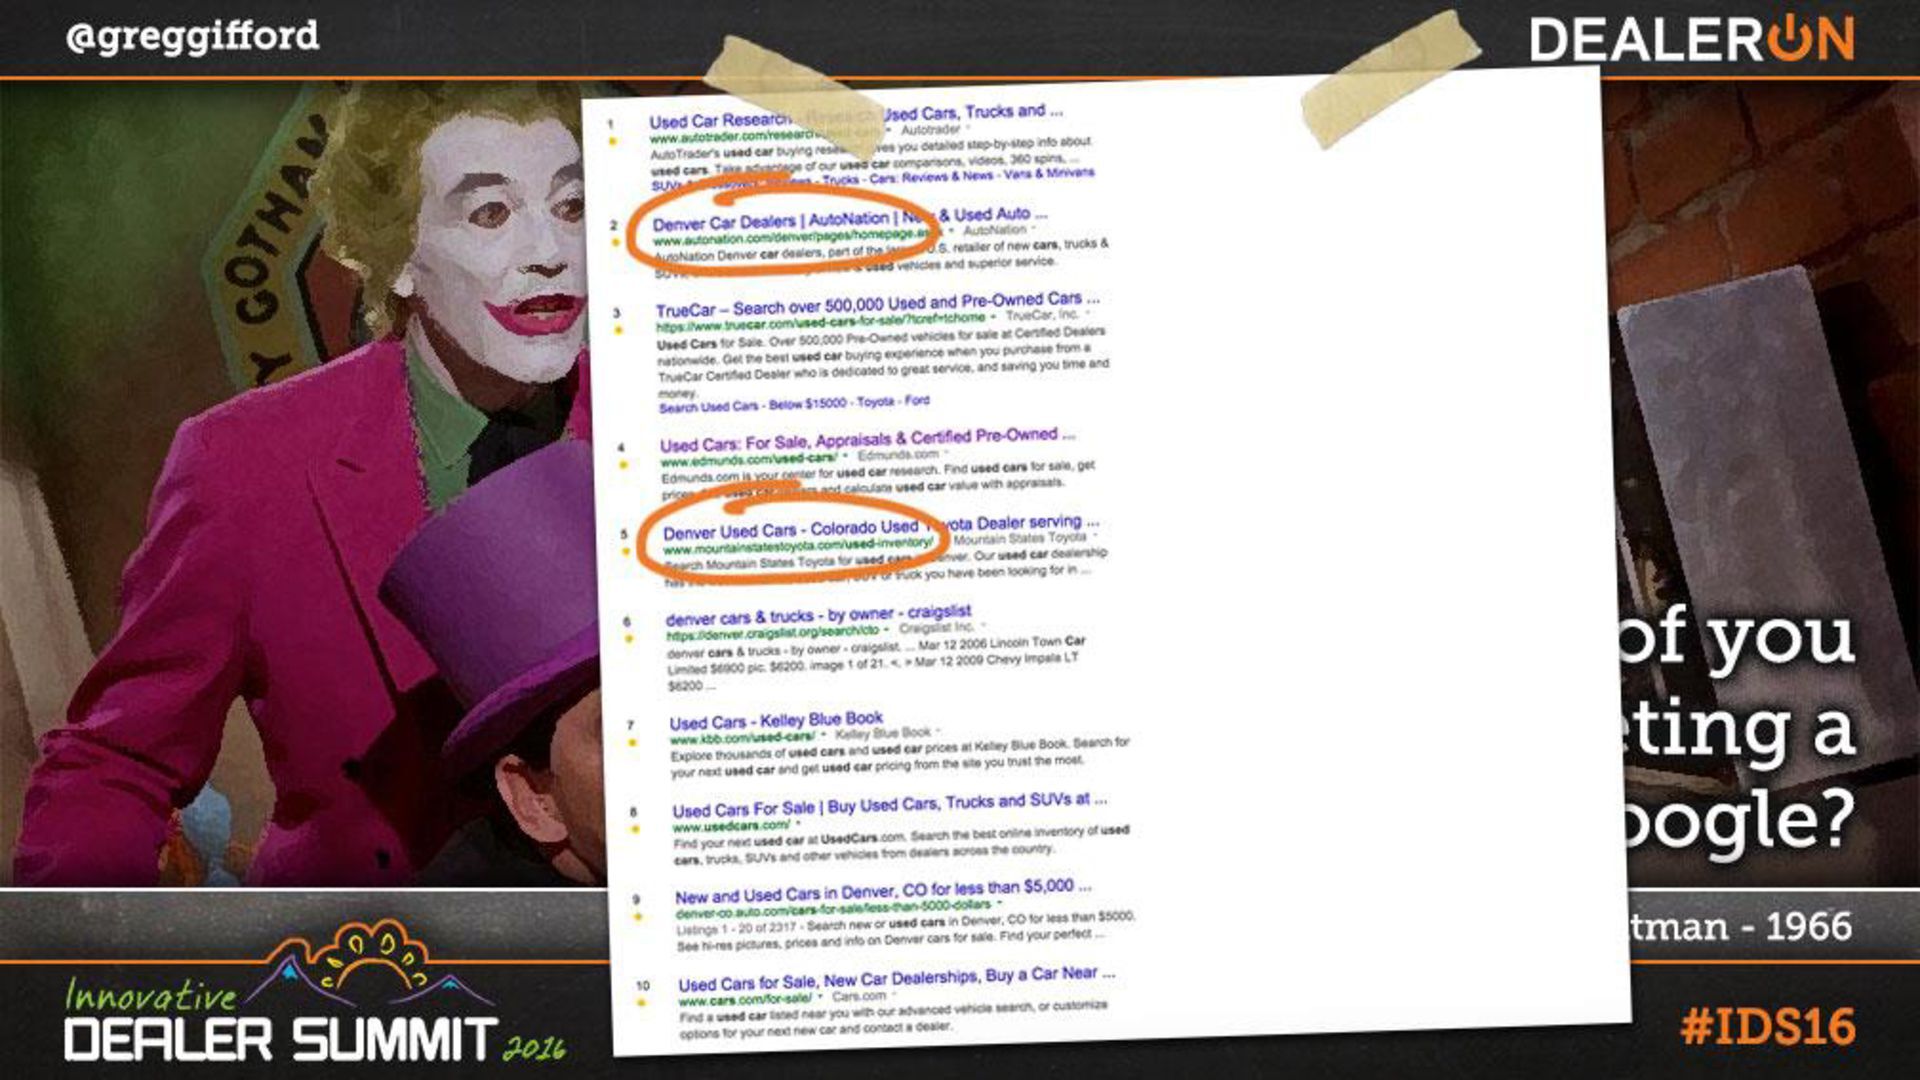Screen dimensions: 1920x1080
Task: Click the www.autonation.com/denver URL
Action: tap(793, 237)
